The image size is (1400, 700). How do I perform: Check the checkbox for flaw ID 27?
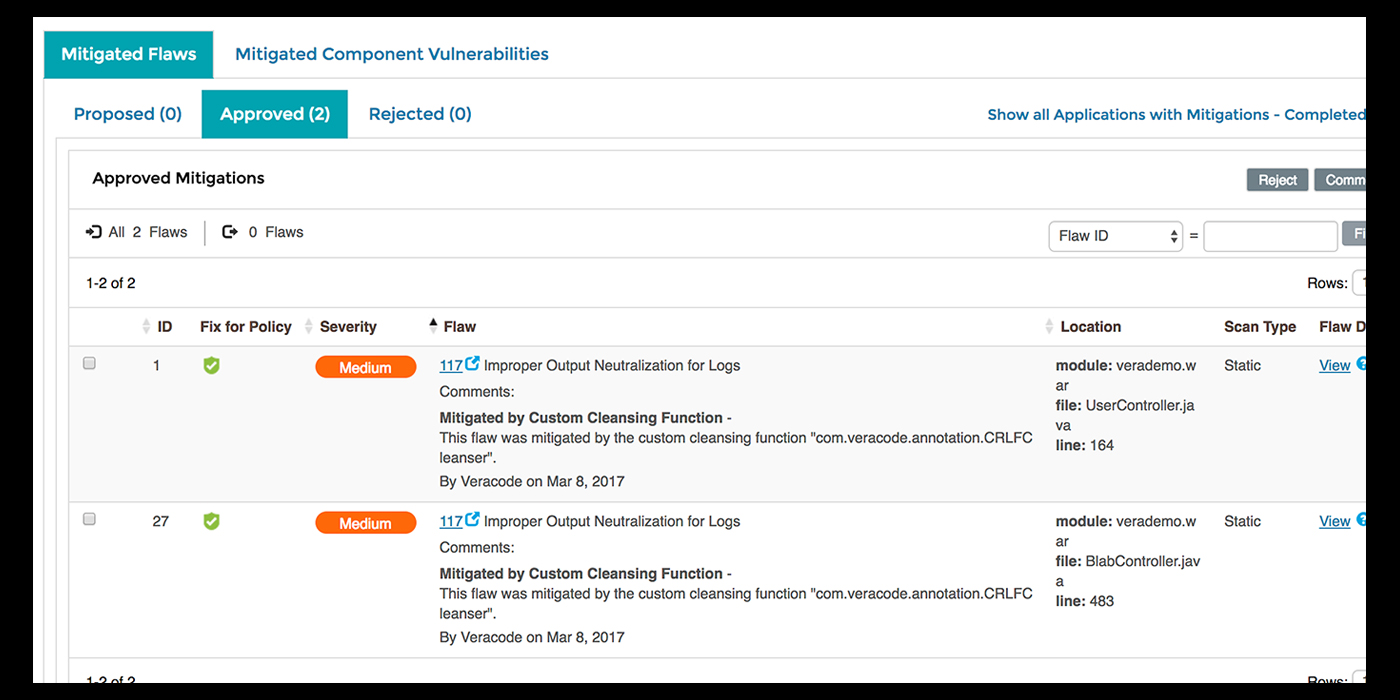[89, 518]
